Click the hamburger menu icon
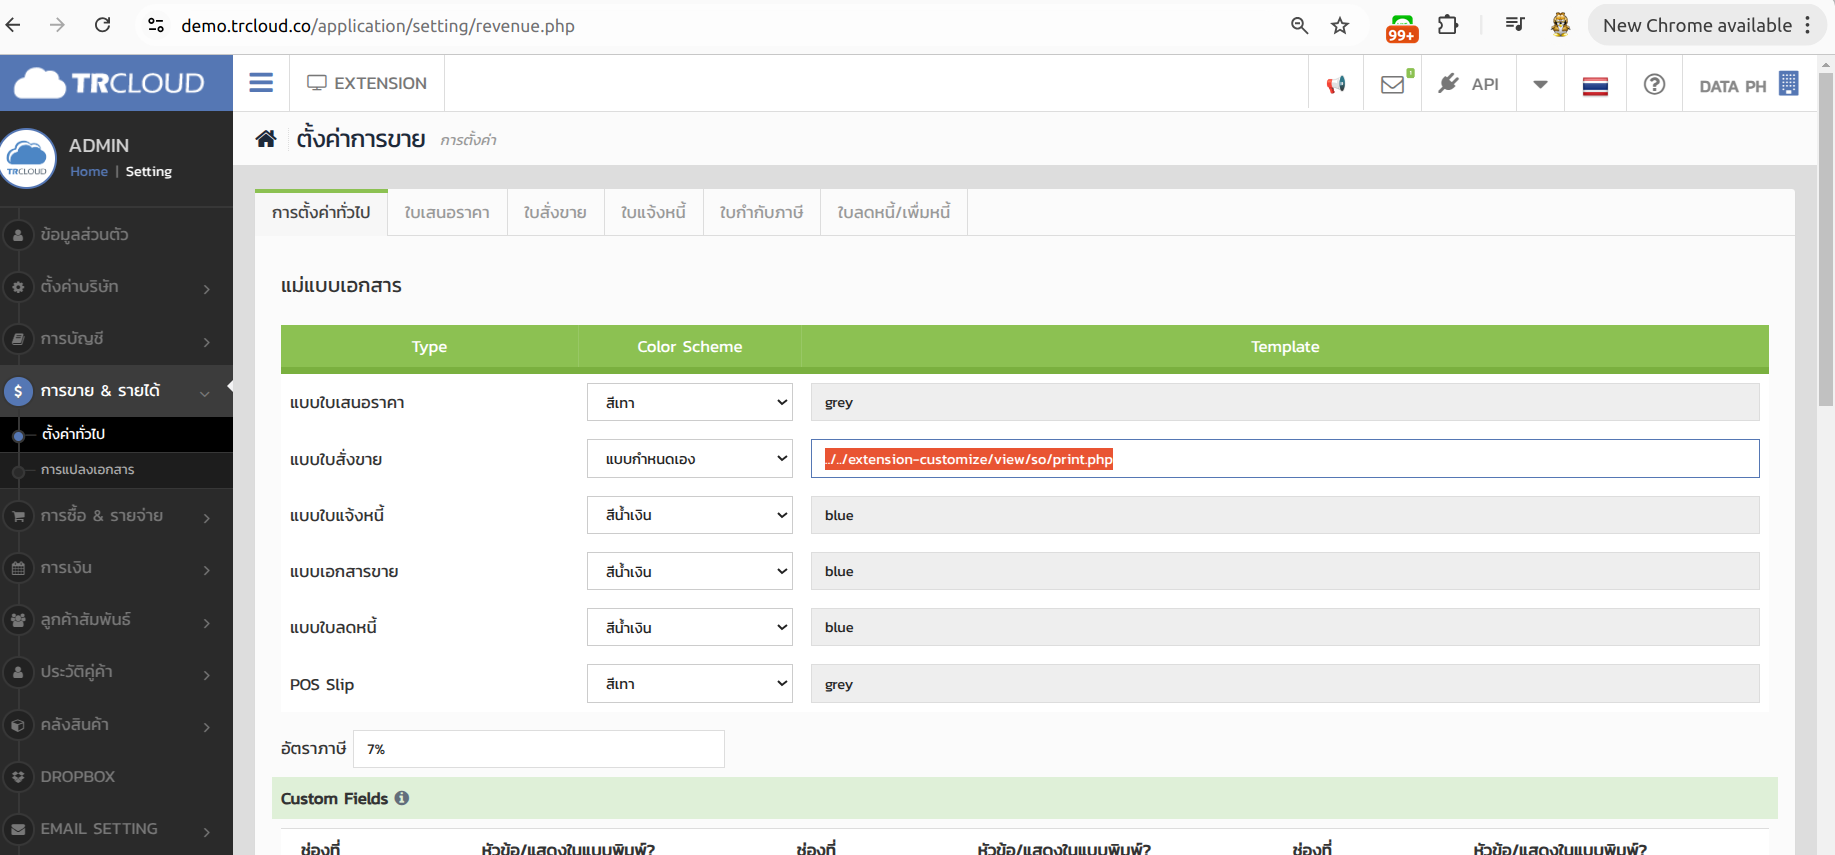 261,83
